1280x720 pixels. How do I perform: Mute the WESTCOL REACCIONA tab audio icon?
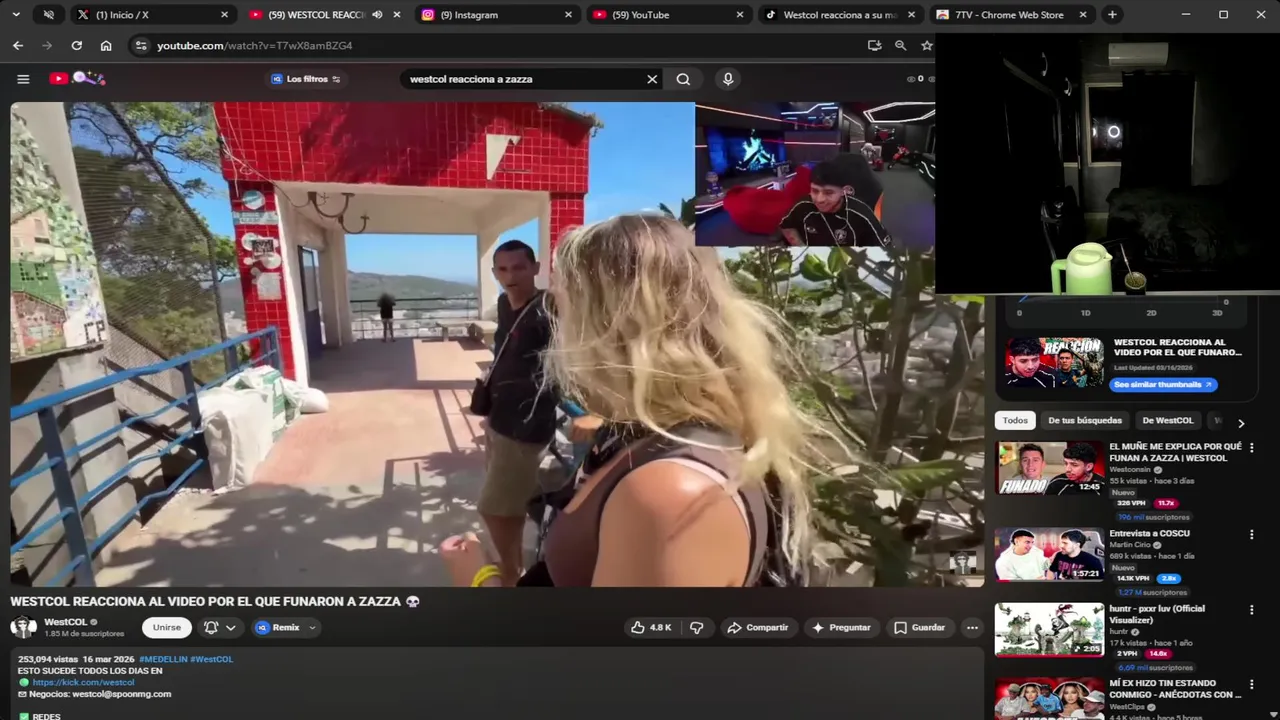(377, 15)
